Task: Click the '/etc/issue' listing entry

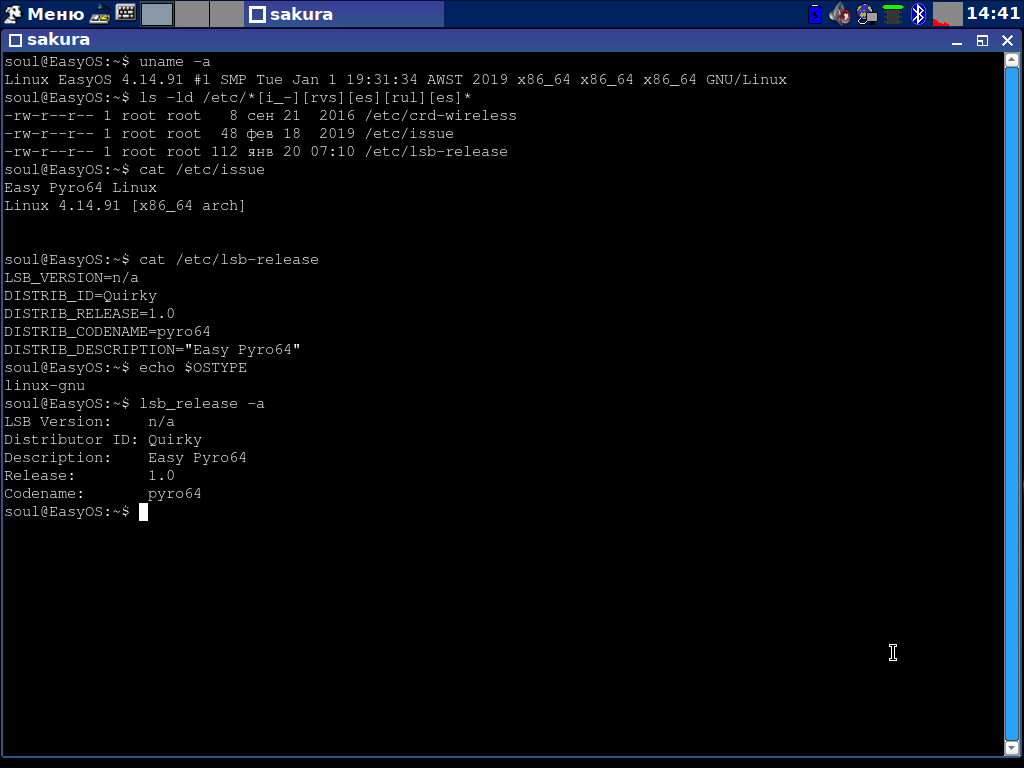Action: point(409,133)
